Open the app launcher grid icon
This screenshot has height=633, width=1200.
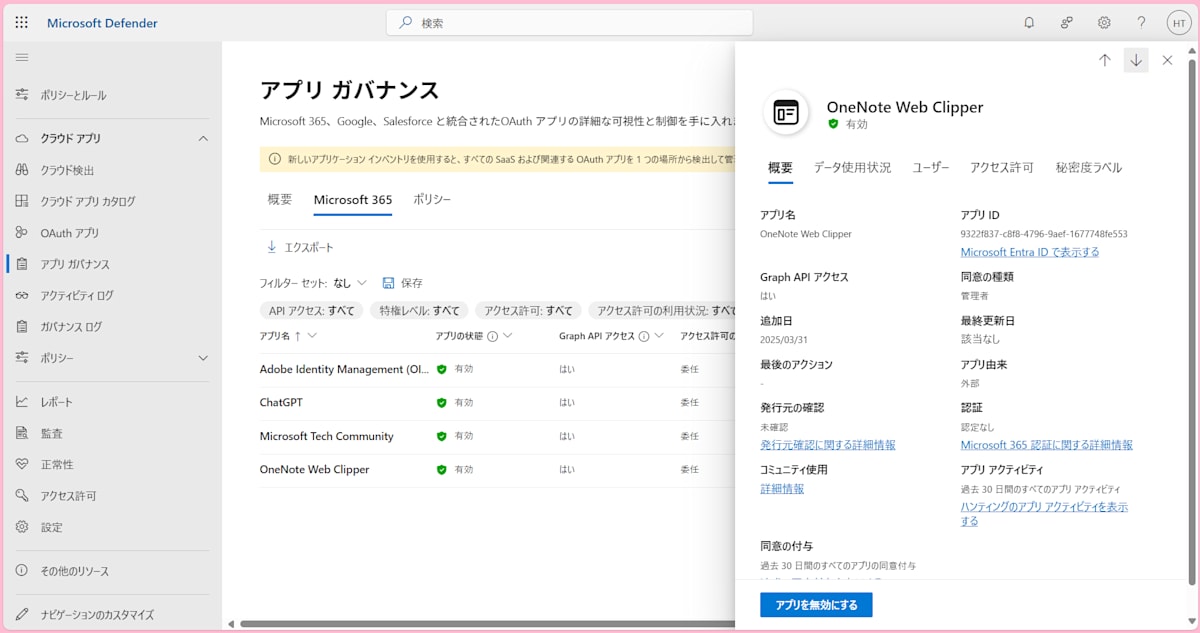(x=22, y=23)
